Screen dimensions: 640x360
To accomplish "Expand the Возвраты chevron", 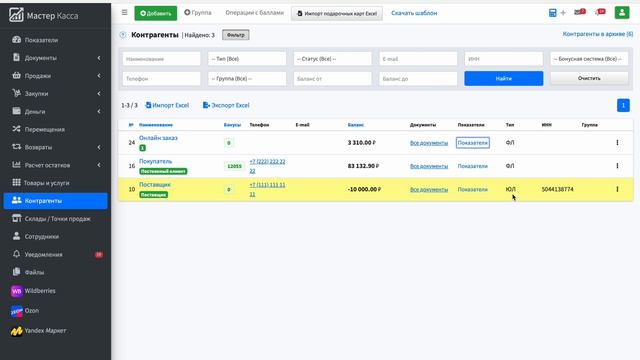I will tap(99, 147).
